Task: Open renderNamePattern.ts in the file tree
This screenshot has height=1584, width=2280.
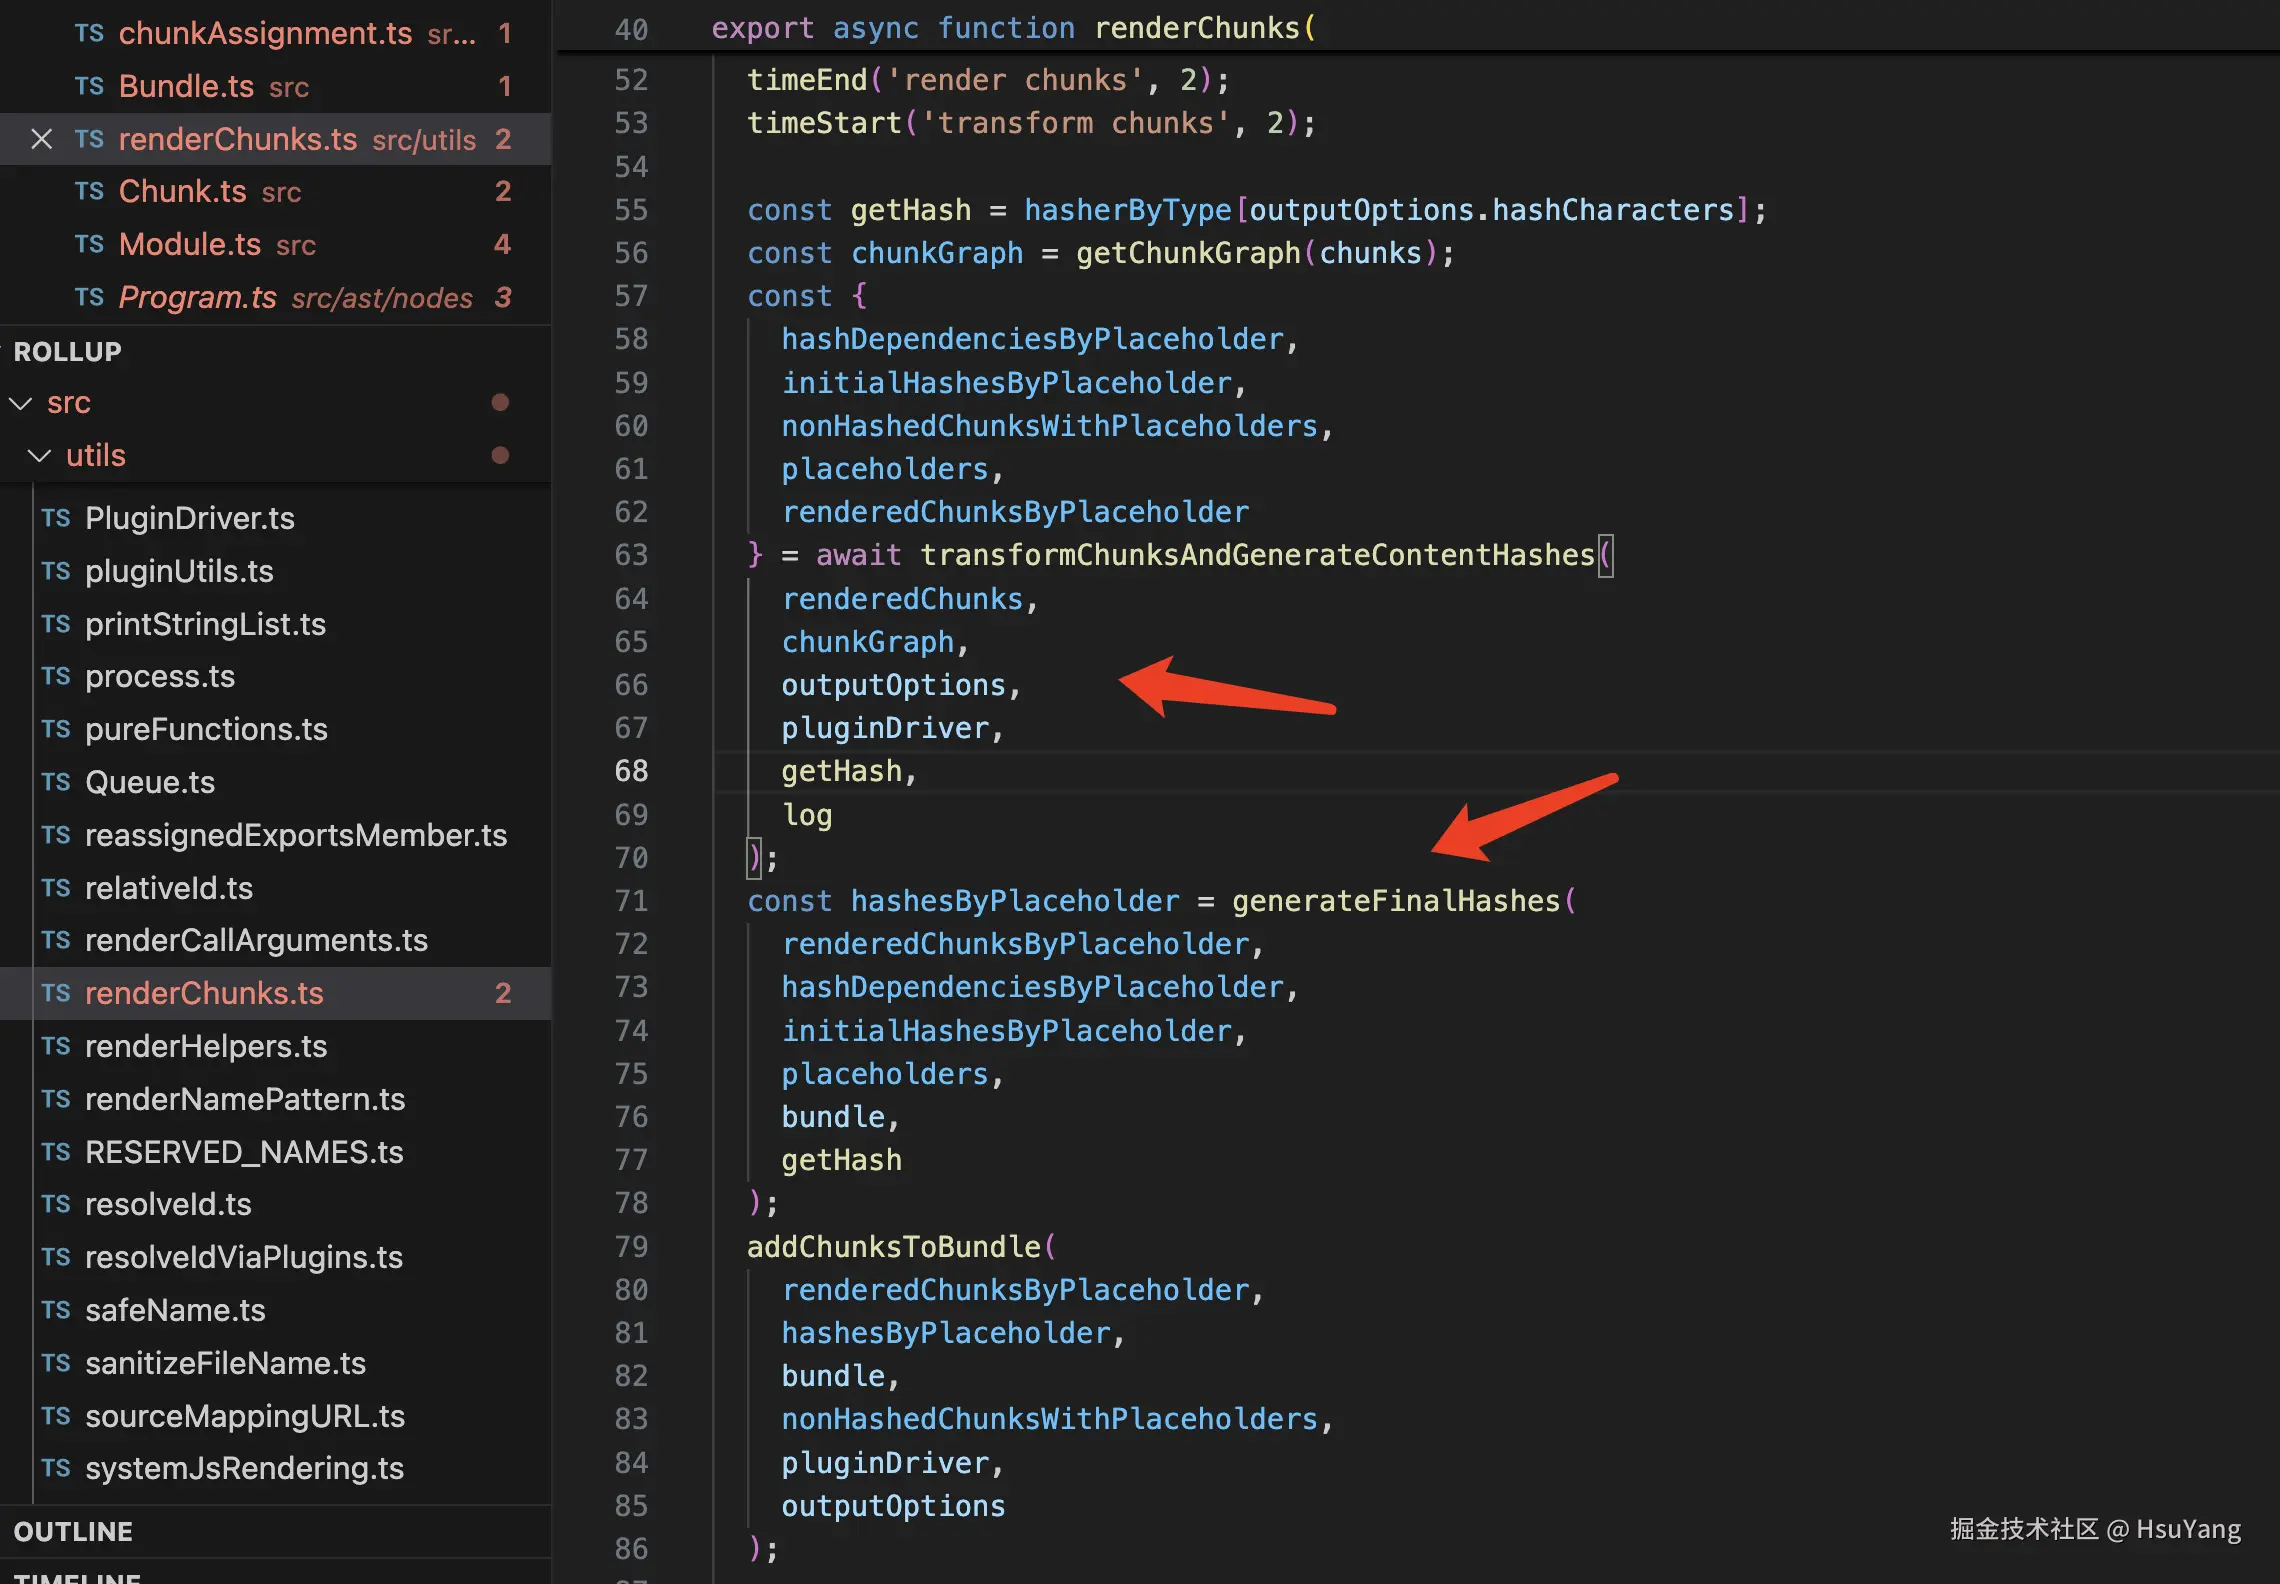Action: tap(245, 1099)
